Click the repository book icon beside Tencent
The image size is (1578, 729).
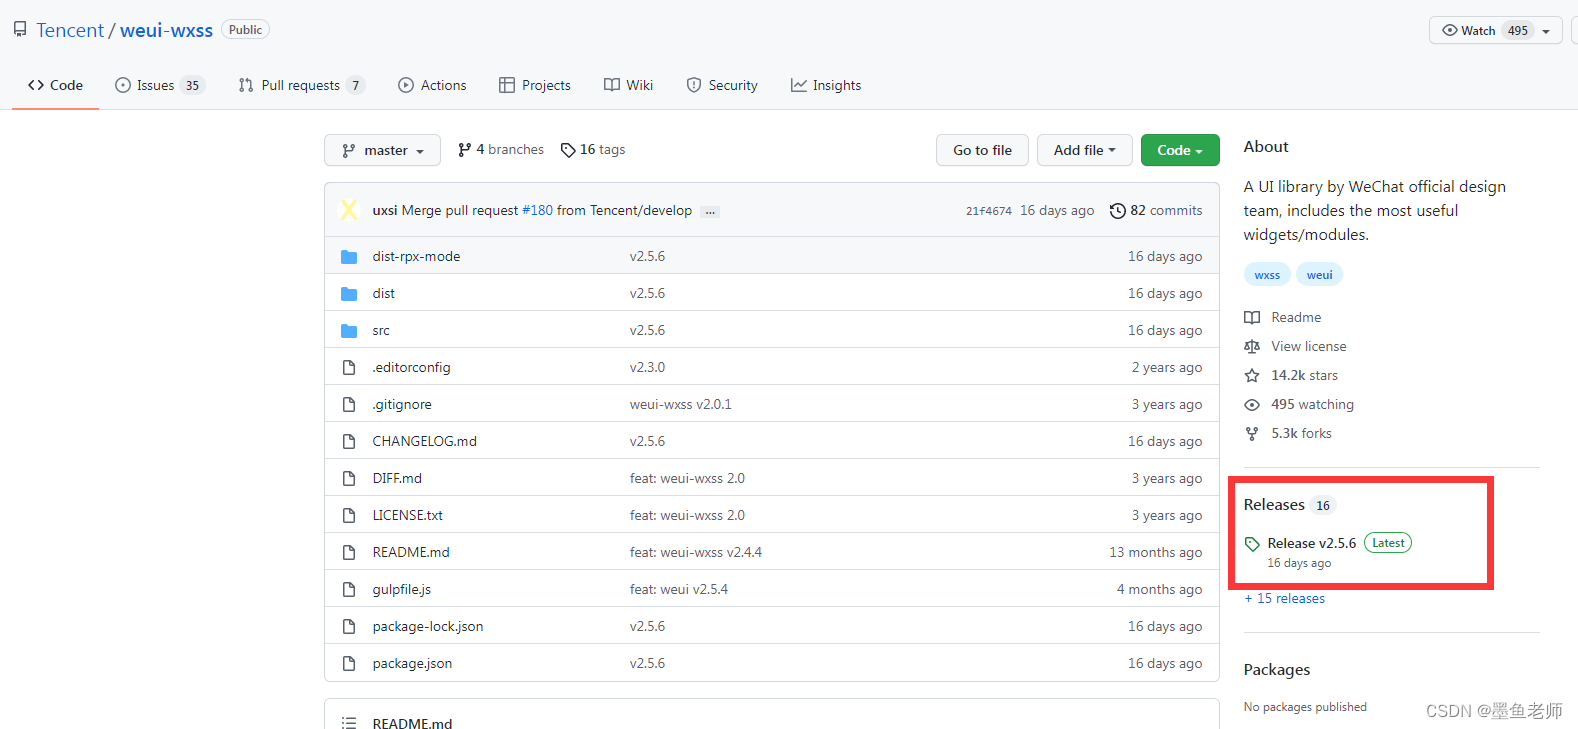20,29
